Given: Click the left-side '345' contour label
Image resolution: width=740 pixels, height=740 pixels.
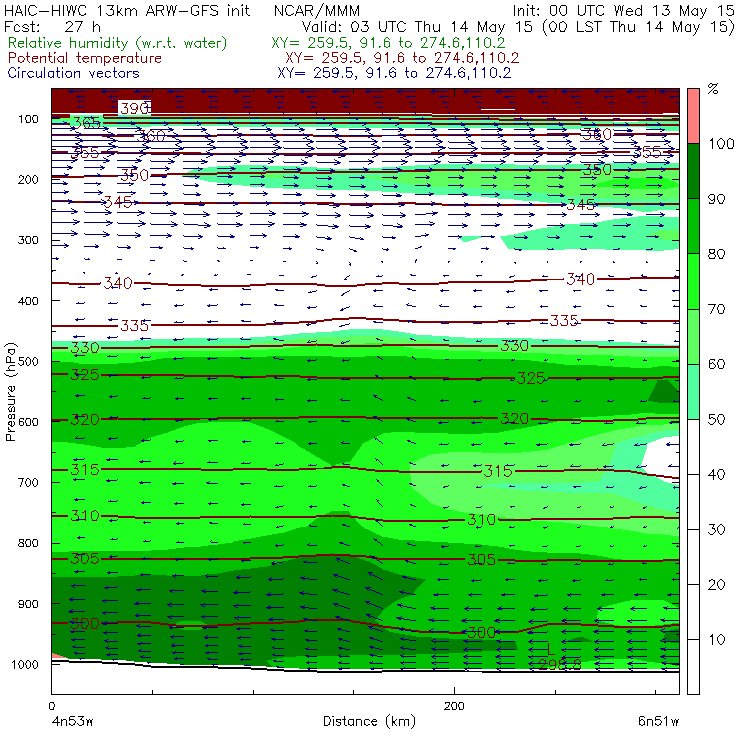Looking at the screenshot, I should [x=118, y=202].
